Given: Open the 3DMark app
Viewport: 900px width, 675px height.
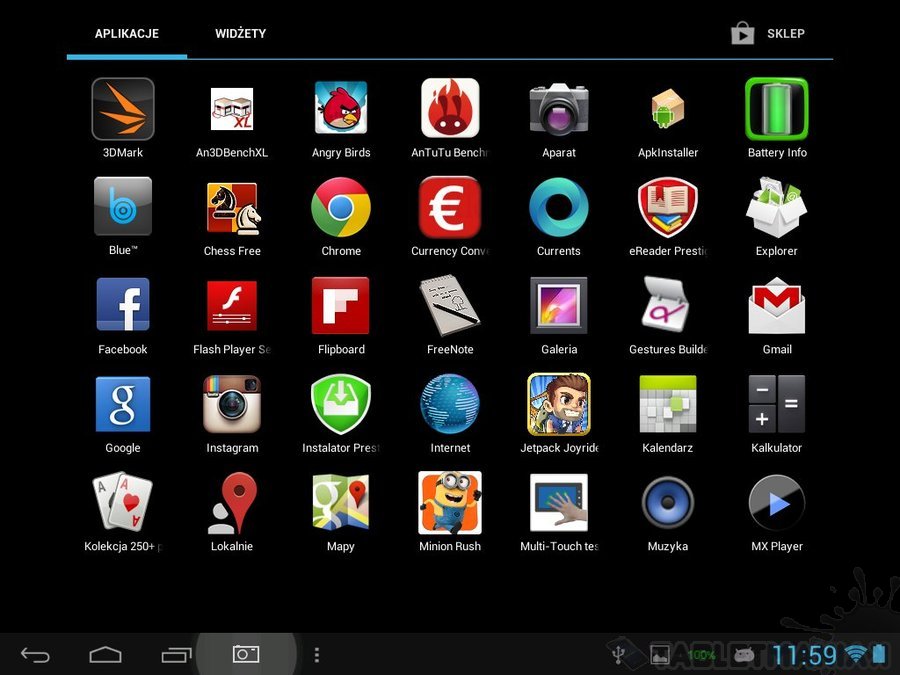Looking at the screenshot, I should (x=123, y=109).
